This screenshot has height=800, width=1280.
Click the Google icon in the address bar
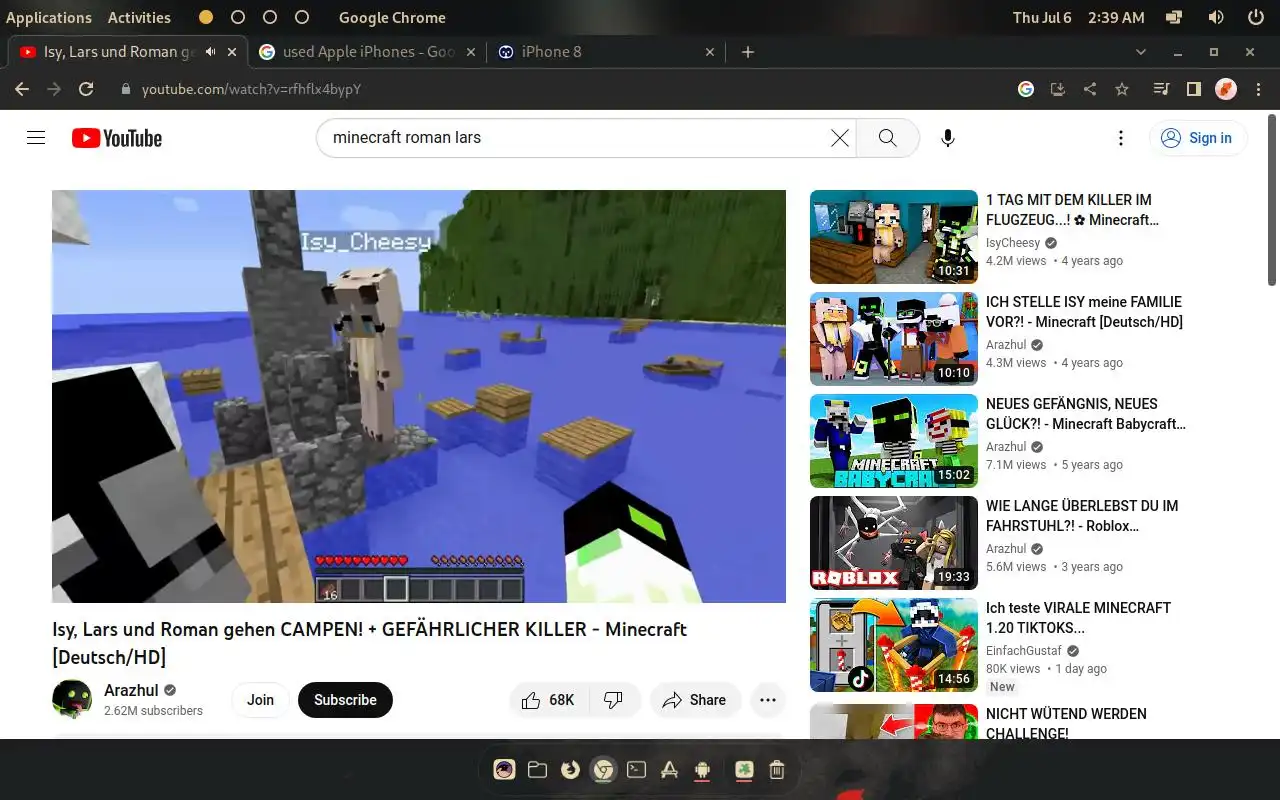[1026, 89]
